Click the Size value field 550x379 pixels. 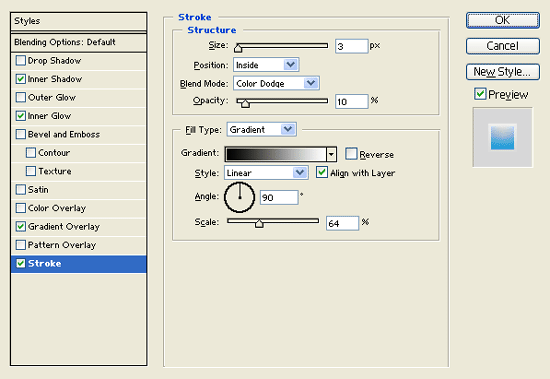351,46
